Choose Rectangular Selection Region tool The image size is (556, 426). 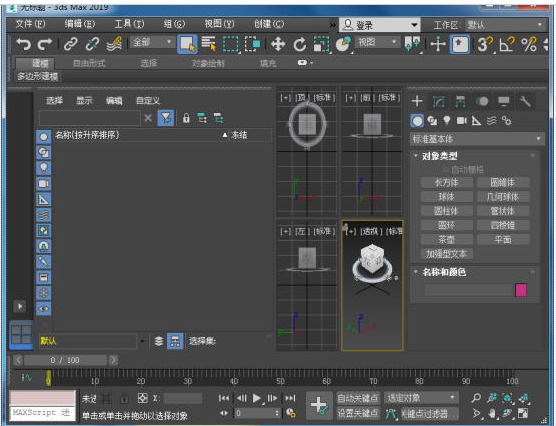230,44
